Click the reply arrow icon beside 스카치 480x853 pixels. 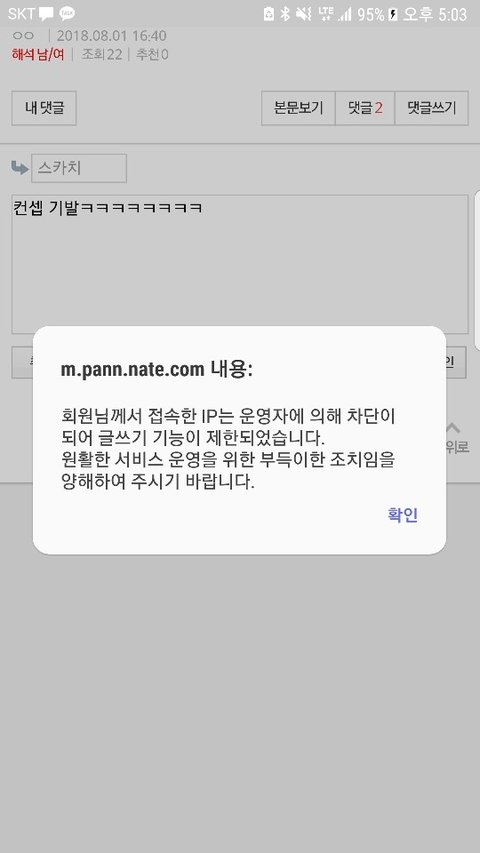(20, 168)
